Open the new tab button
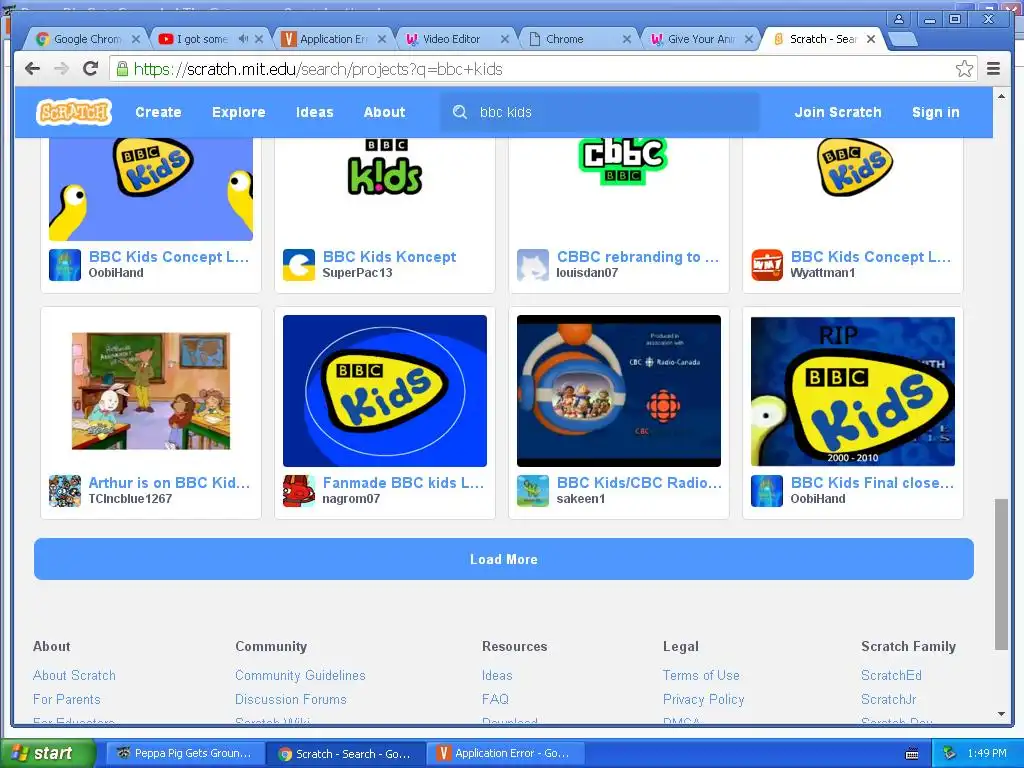This screenshot has width=1024, height=768. (x=903, y=40)
